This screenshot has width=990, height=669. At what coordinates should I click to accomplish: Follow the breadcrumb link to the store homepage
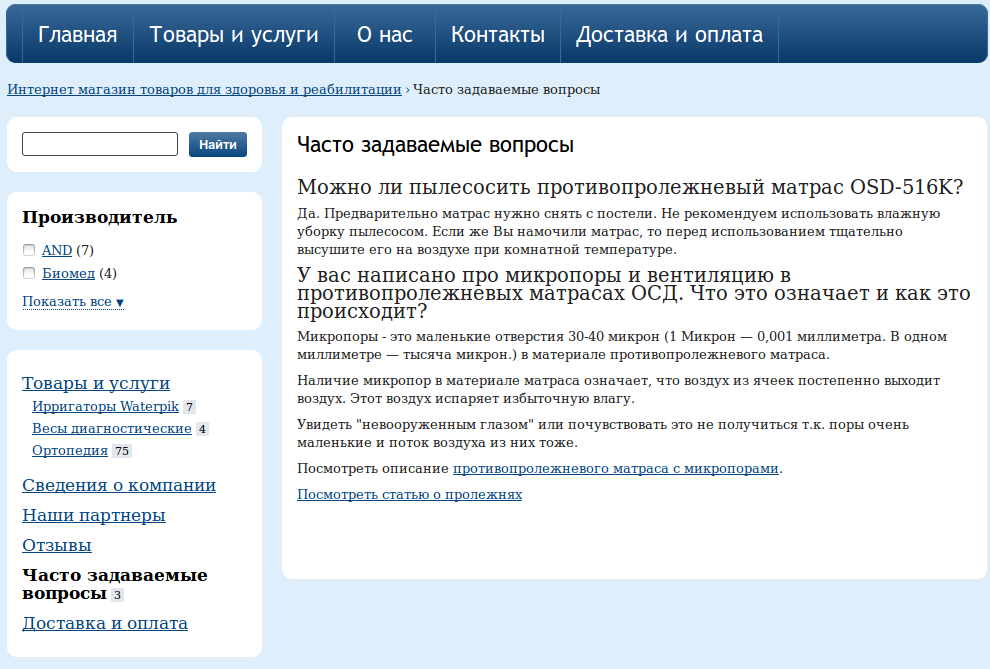[205, 90]
